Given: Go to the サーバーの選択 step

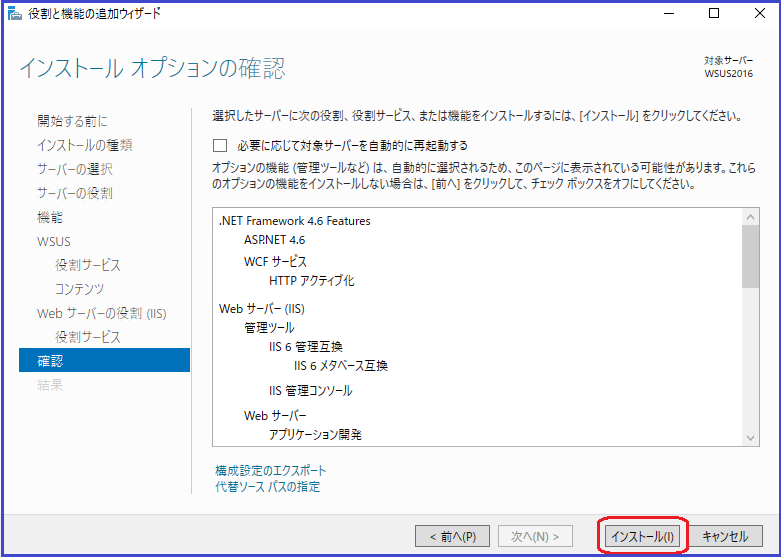Looking at the screenshot, I should click(x=75, y=169).
